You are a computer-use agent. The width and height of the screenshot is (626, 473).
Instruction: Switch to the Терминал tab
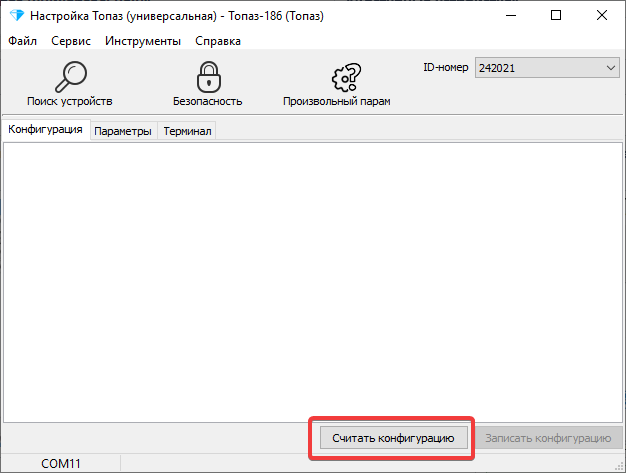(x=187, y=131)
